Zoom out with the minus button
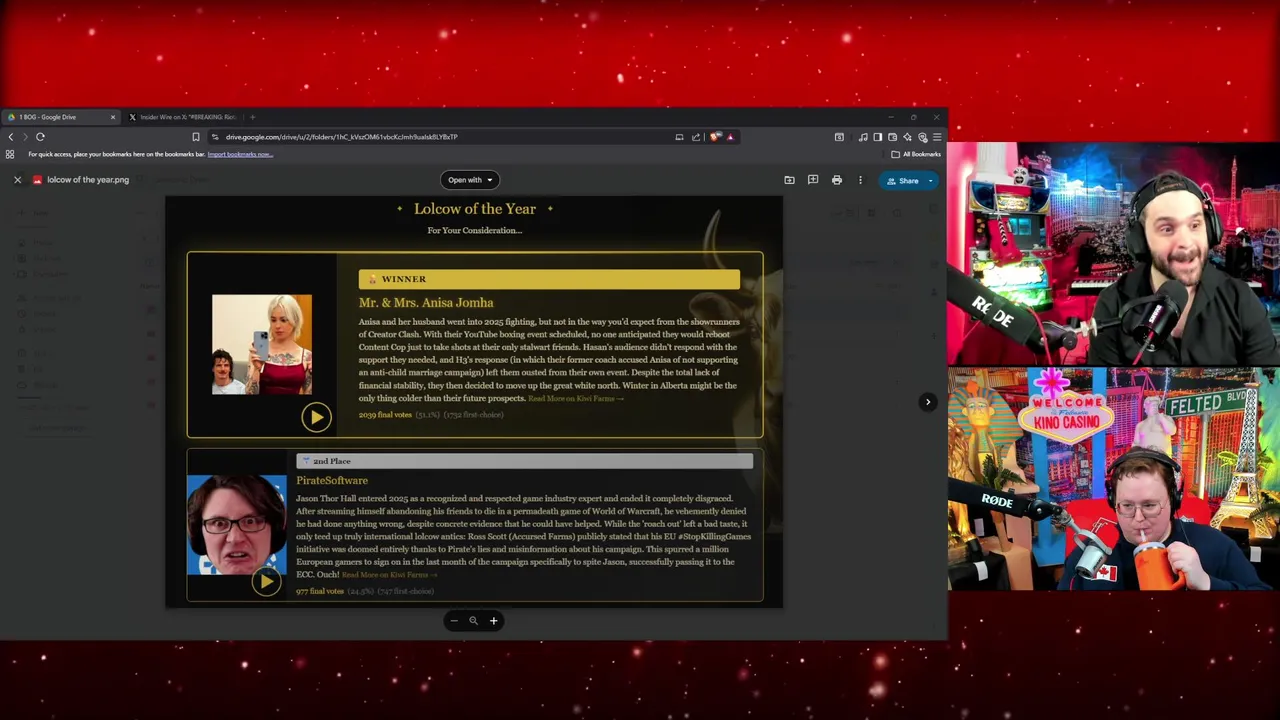The image size is (1280, 720). (454, 621)
